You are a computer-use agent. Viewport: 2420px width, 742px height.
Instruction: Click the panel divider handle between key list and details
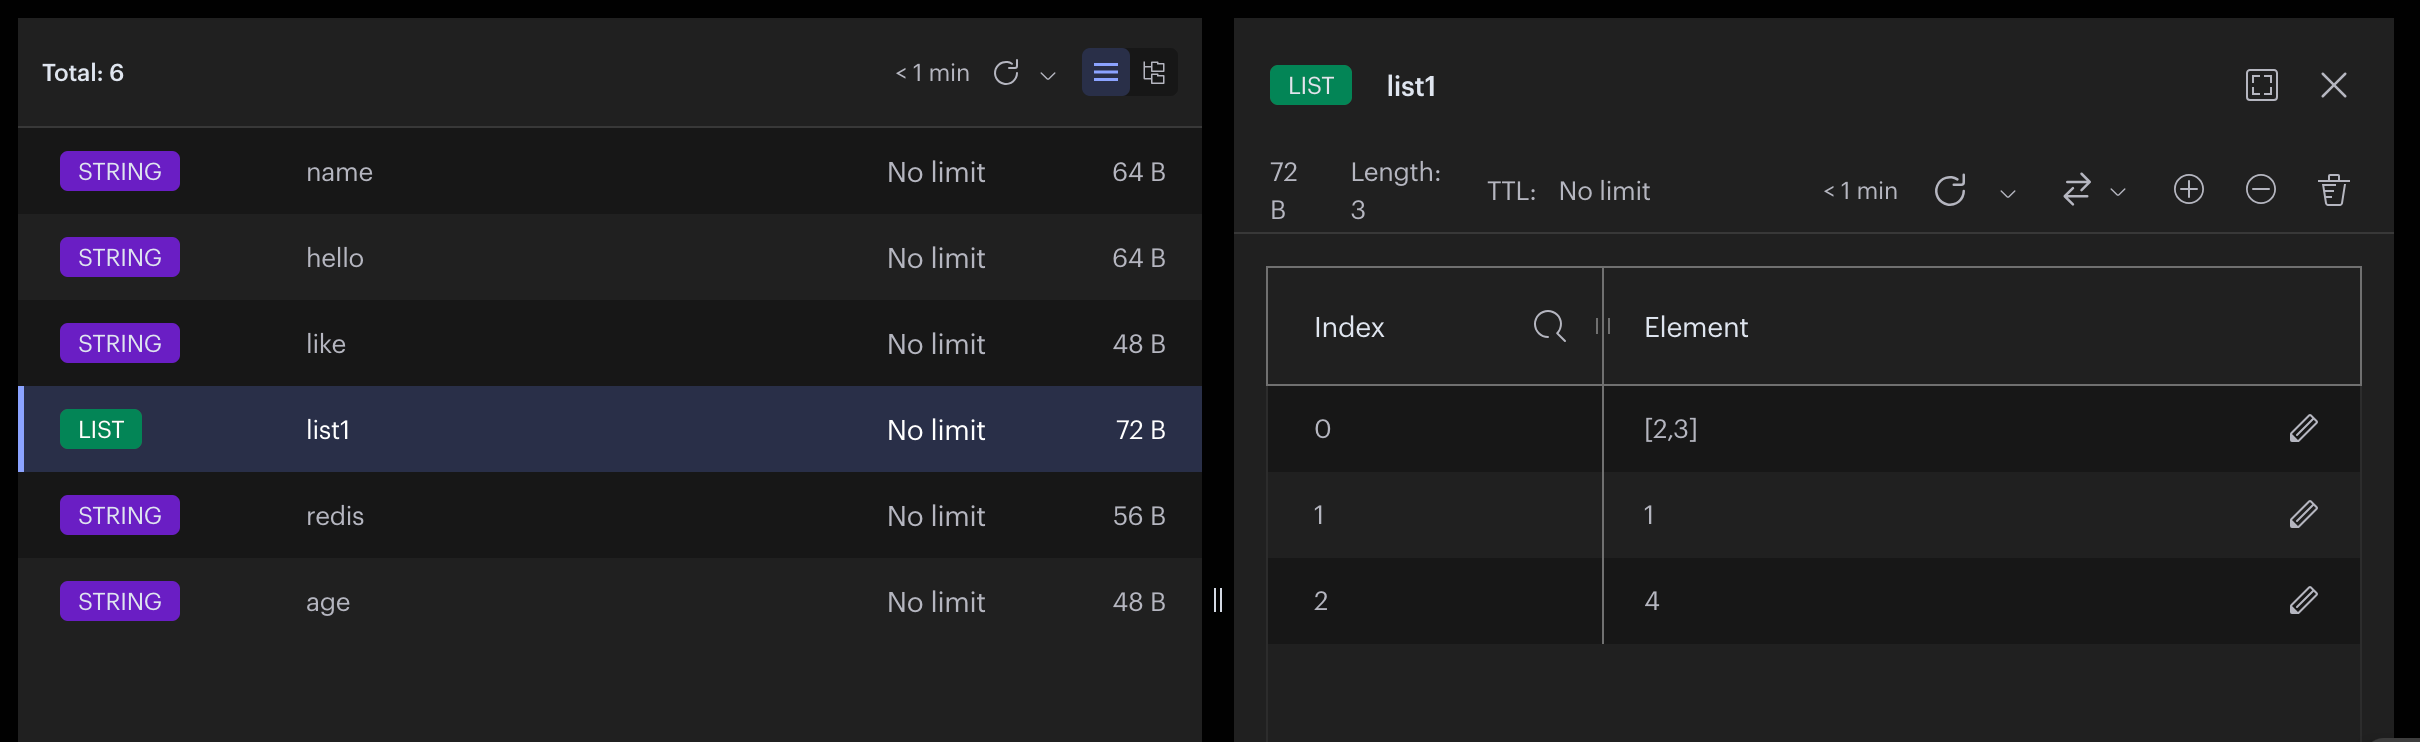point(1218,599)
